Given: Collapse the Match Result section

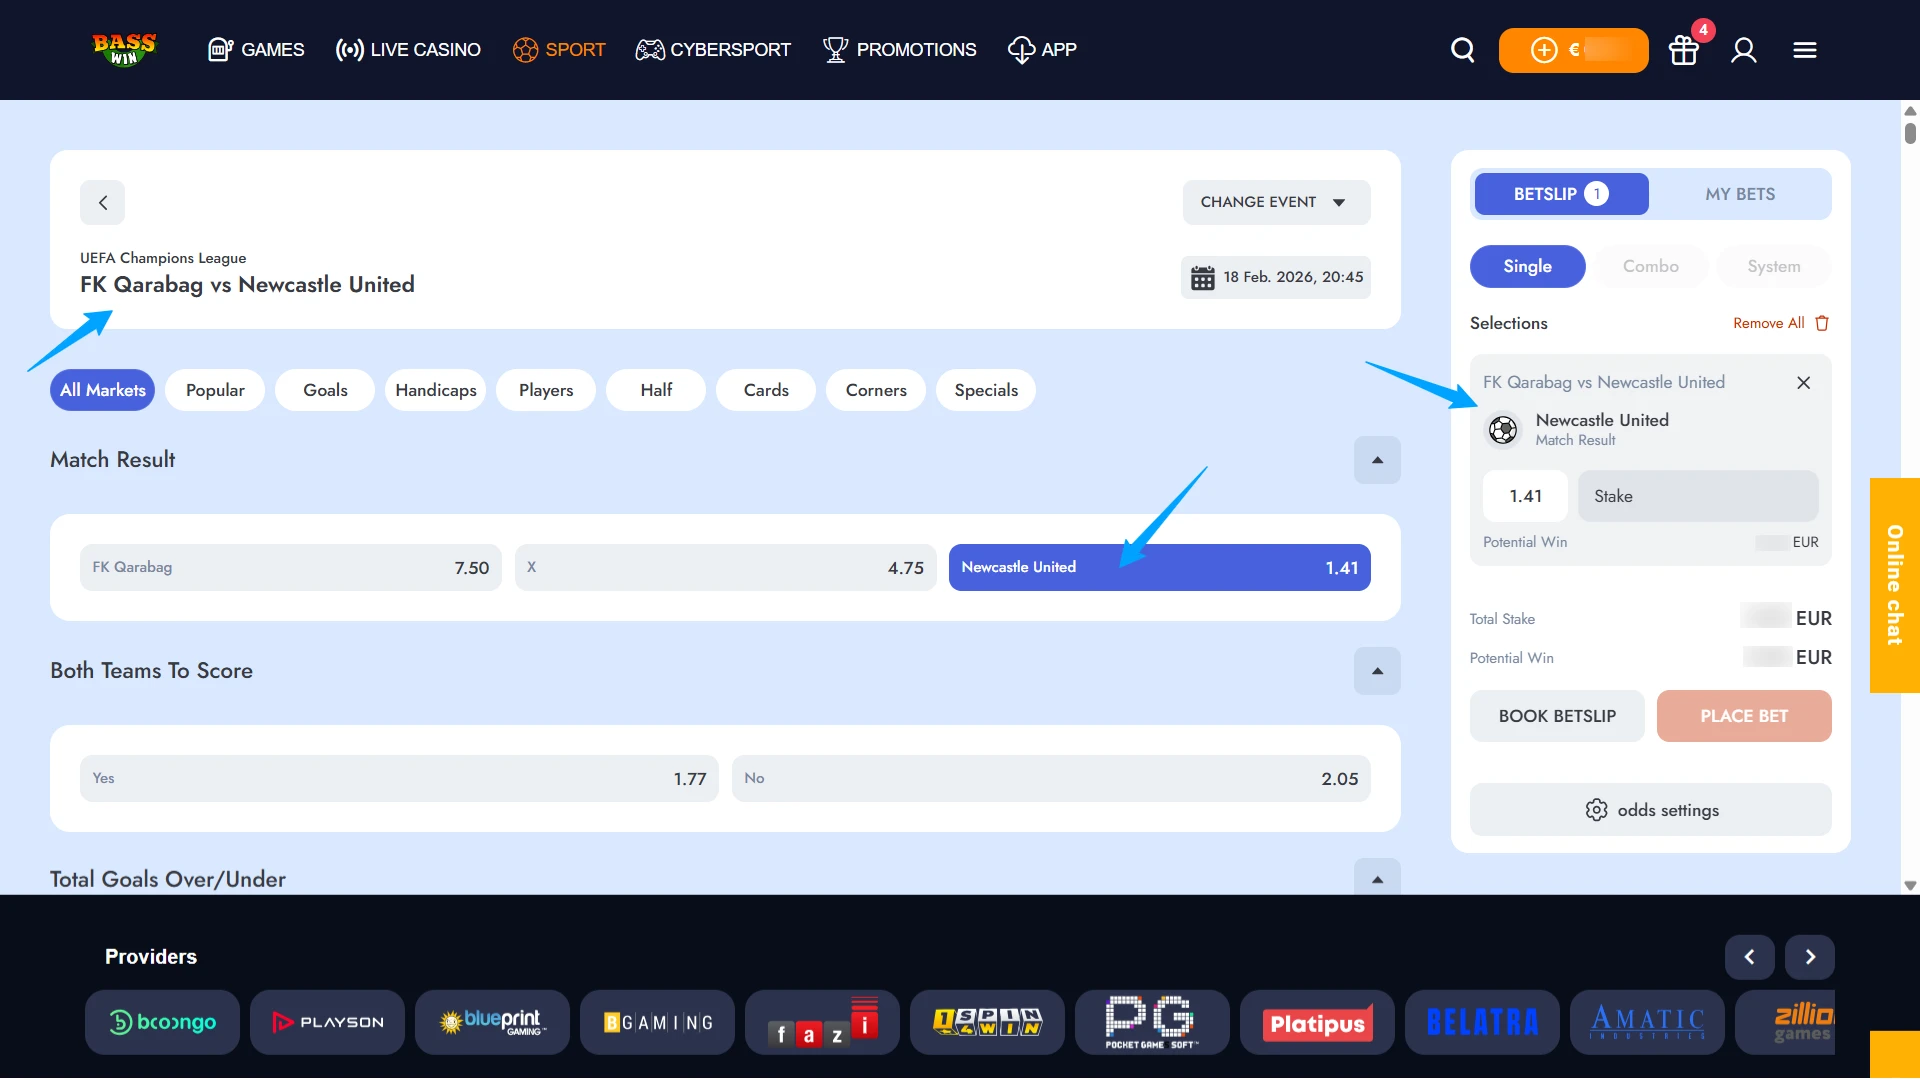Looking at the screenshot, I should pyautogui.click(x=1377, y=460).
